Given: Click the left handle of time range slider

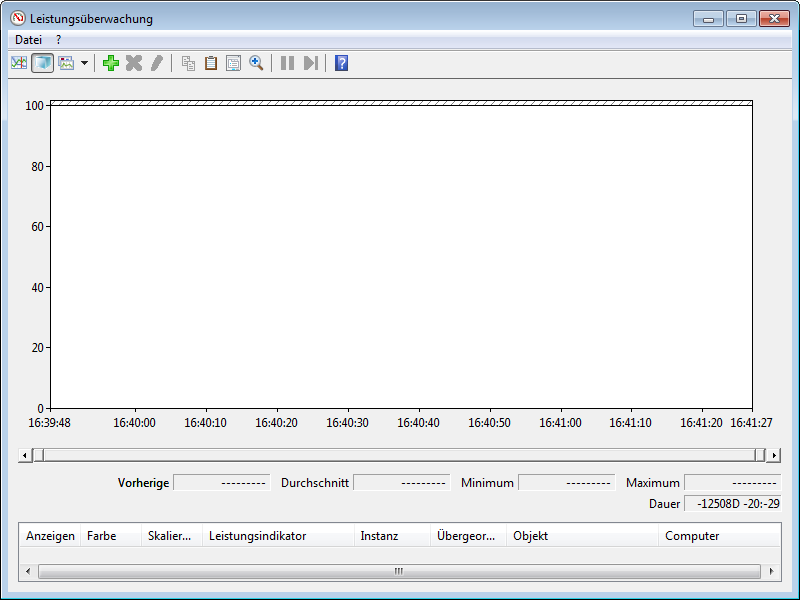Looking at the screenshot, I should point(39,455).
